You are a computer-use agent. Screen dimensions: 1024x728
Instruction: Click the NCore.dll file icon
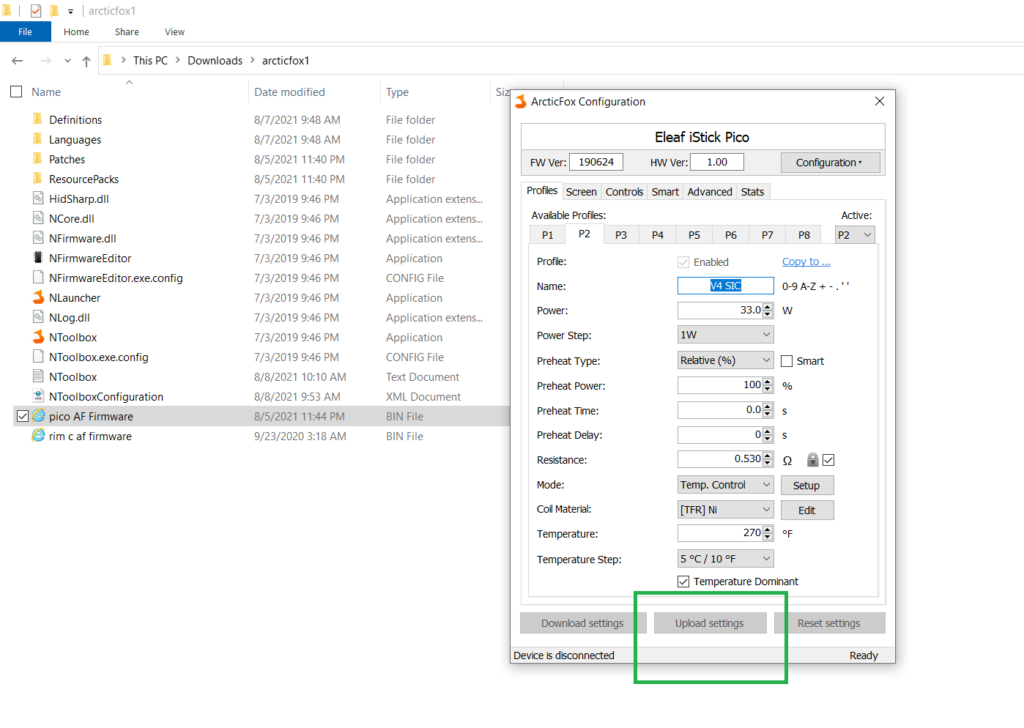click(38, 218)
